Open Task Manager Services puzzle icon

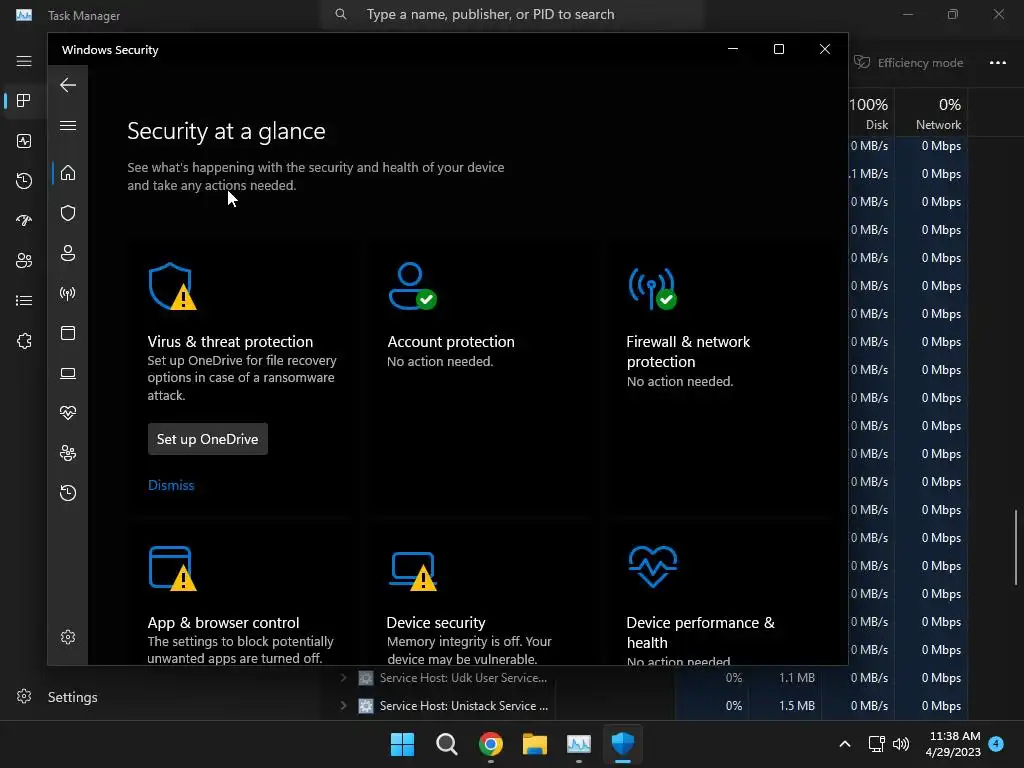(24, 341)
